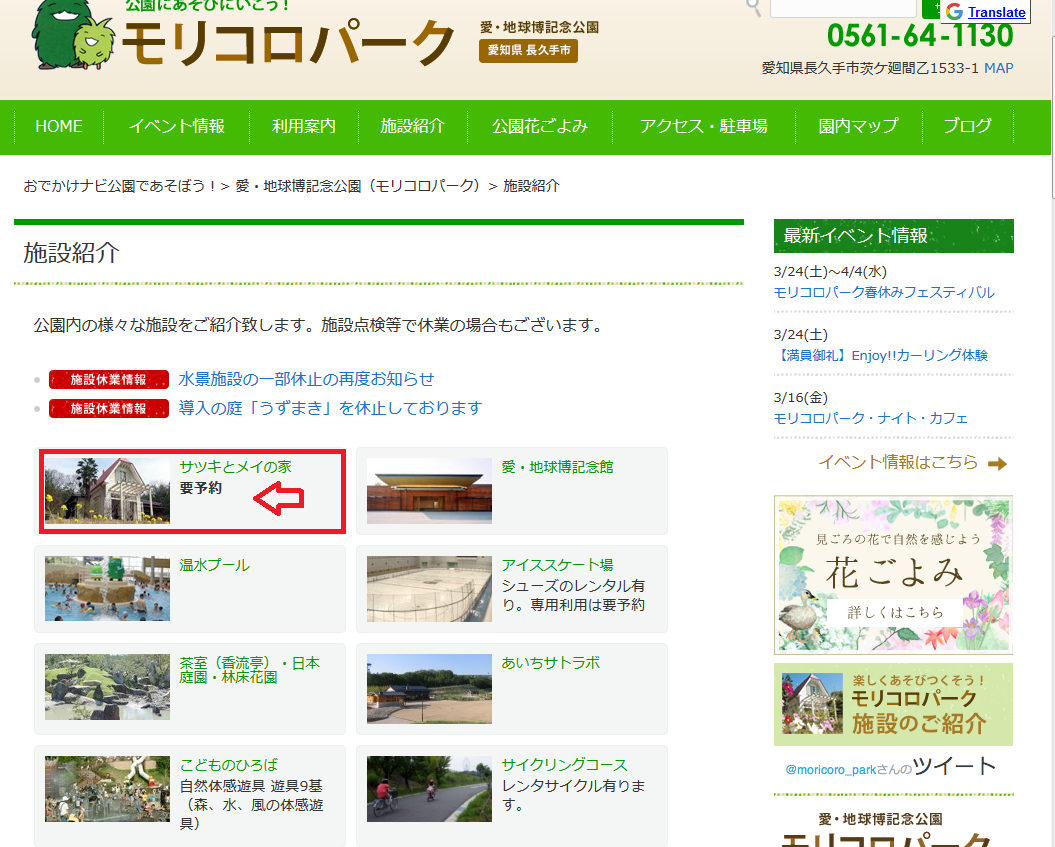Open the @moricoro_park tweets link

(x=890, y=768)
